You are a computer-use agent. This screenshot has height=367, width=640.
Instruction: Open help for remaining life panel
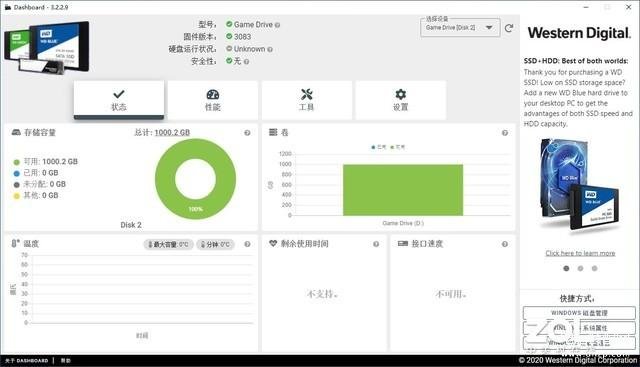pyautogui.click(x=376, y=244)
